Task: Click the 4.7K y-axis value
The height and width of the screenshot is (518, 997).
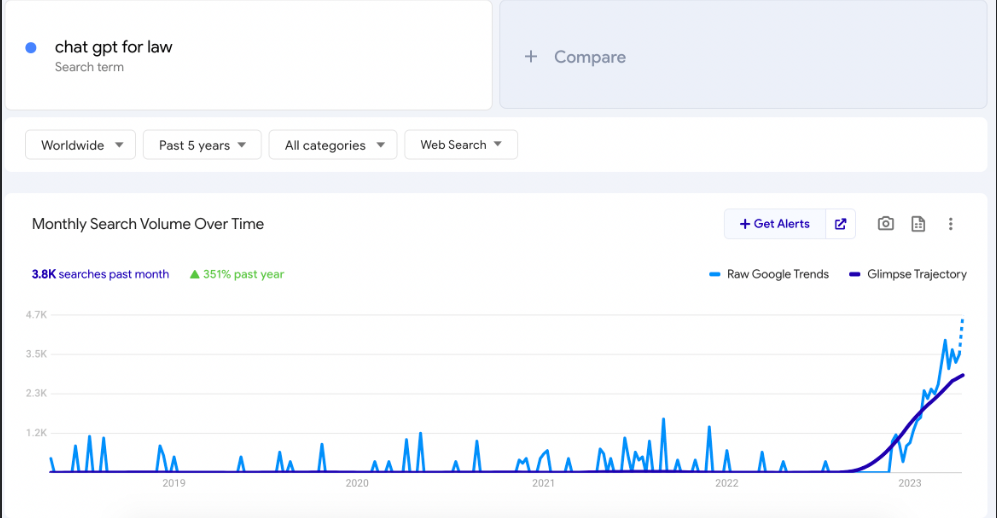Action: click(x=36, y=315)
